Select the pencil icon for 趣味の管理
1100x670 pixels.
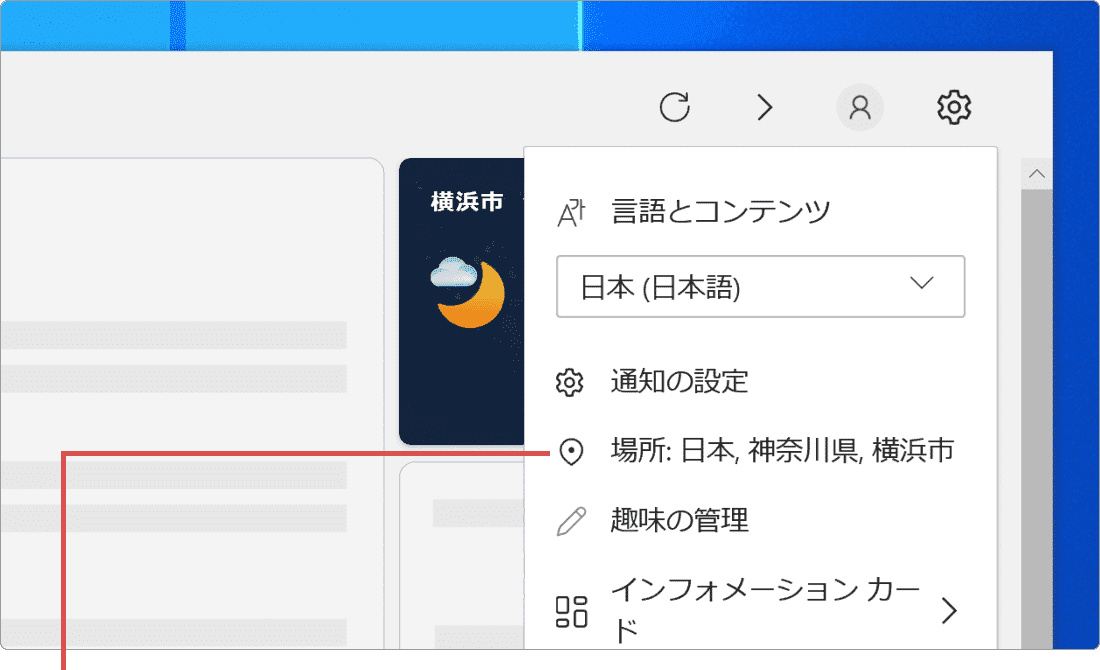(x=572, y=519)
